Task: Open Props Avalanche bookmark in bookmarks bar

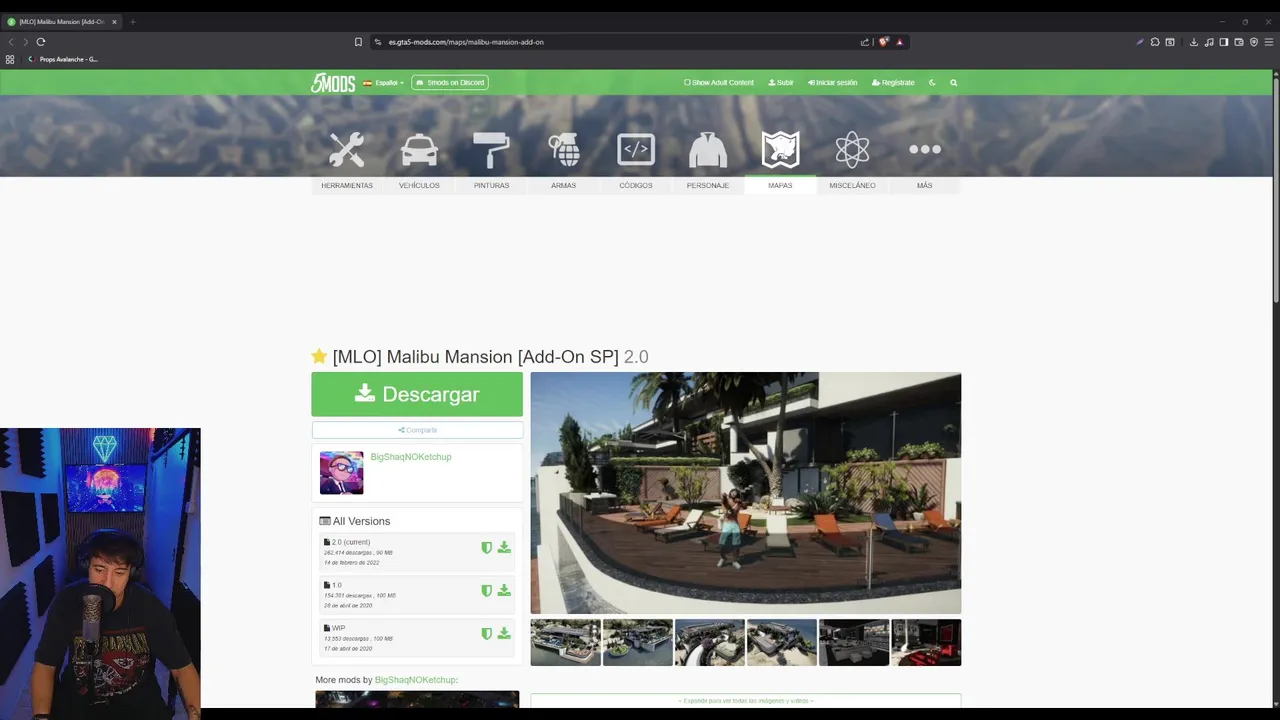Action: [63, 59]
